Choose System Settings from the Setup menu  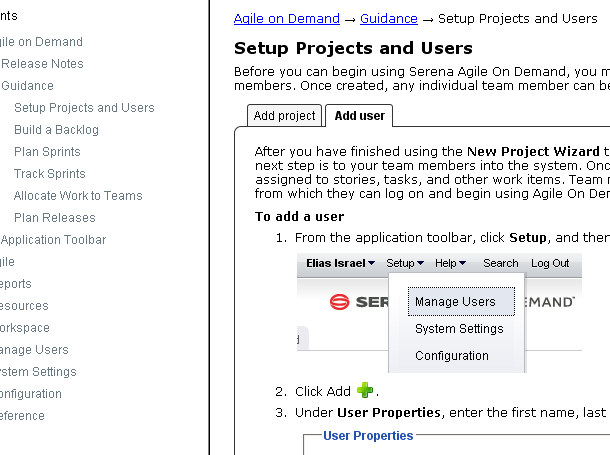[459, 329]
